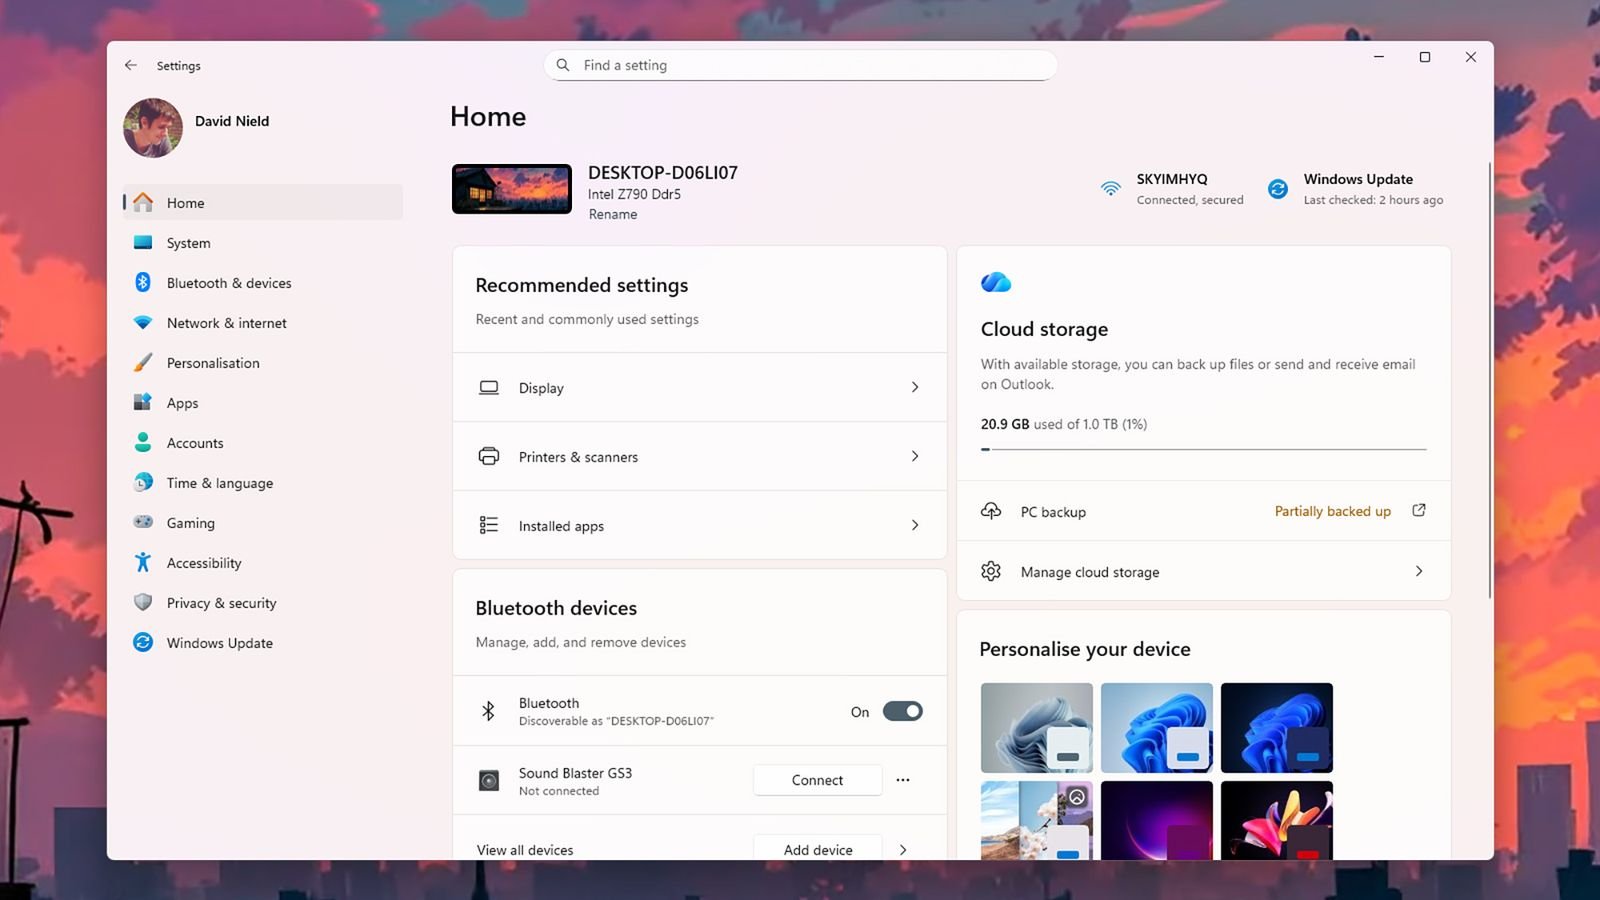This screenshot has height=900, width=1600.
Task: Click the Accounts person icon
Action: point(143,442)
